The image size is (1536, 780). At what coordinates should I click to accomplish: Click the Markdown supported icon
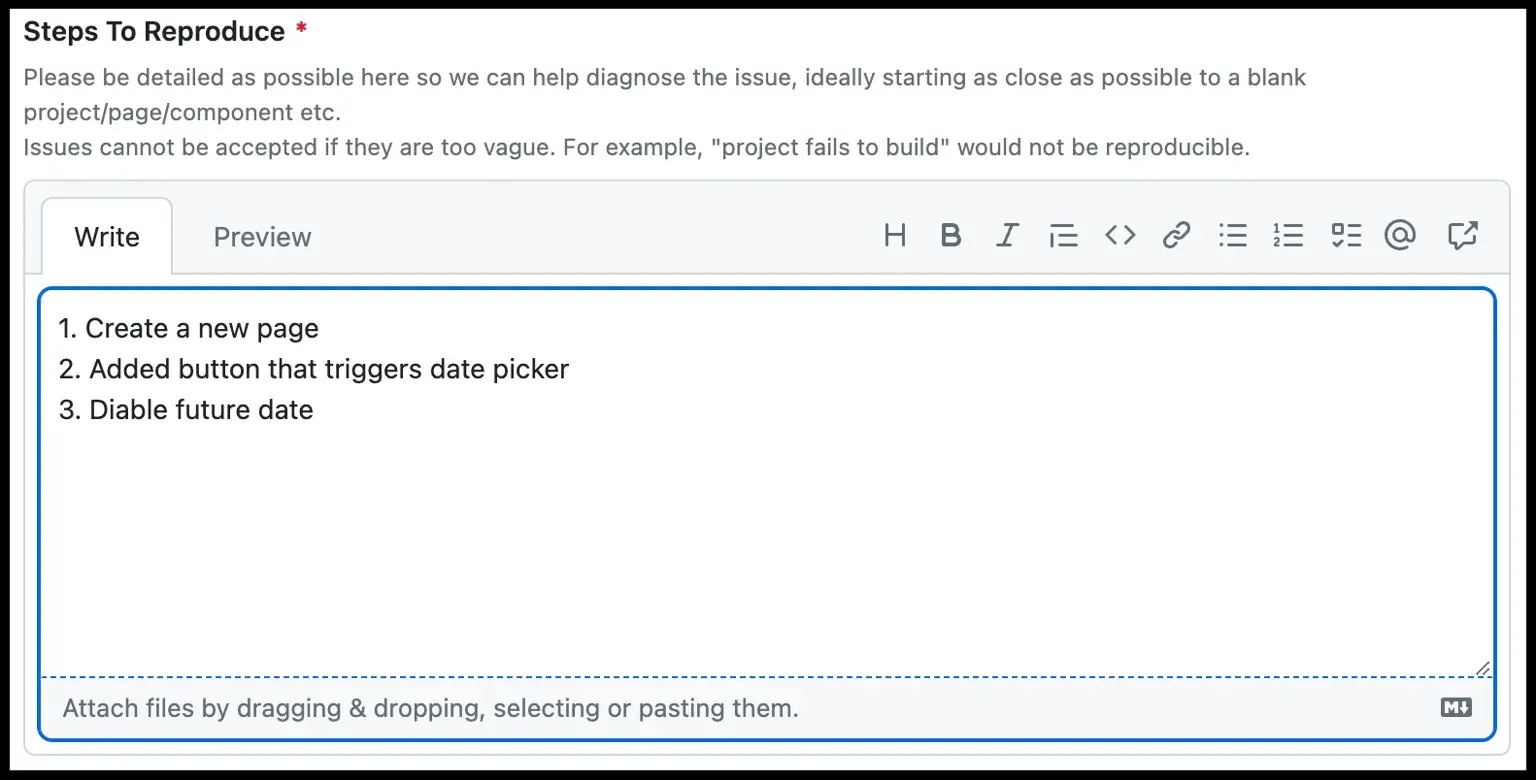(x=1456, y=708)
